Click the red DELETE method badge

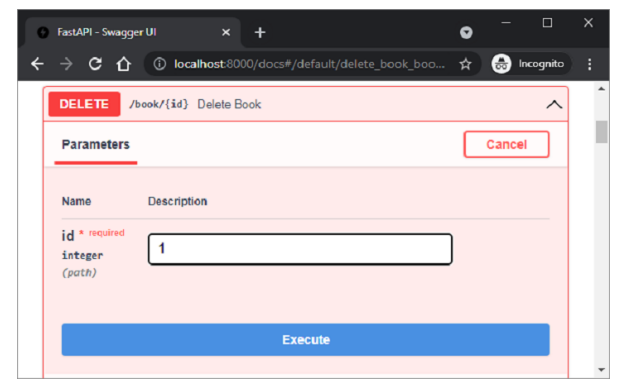84,104
